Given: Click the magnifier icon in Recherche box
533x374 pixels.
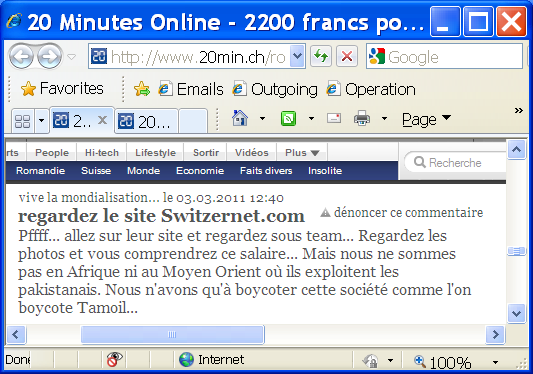Looking at the screenshot, I should [420, 162].
